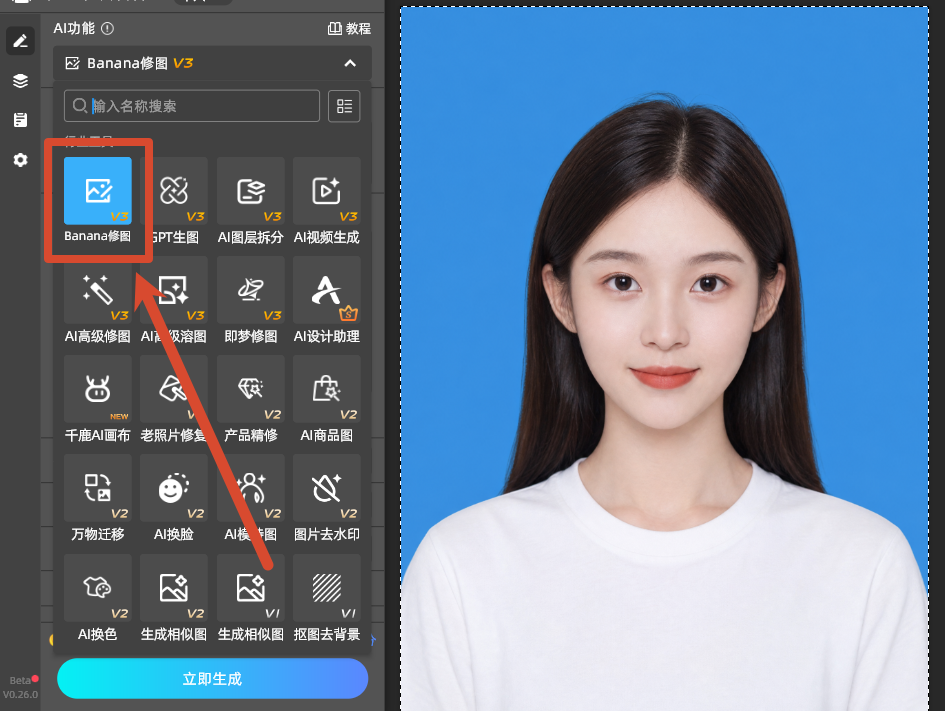Open the 教程 tutorial link
945x711 pixels.
pos(349,28)
